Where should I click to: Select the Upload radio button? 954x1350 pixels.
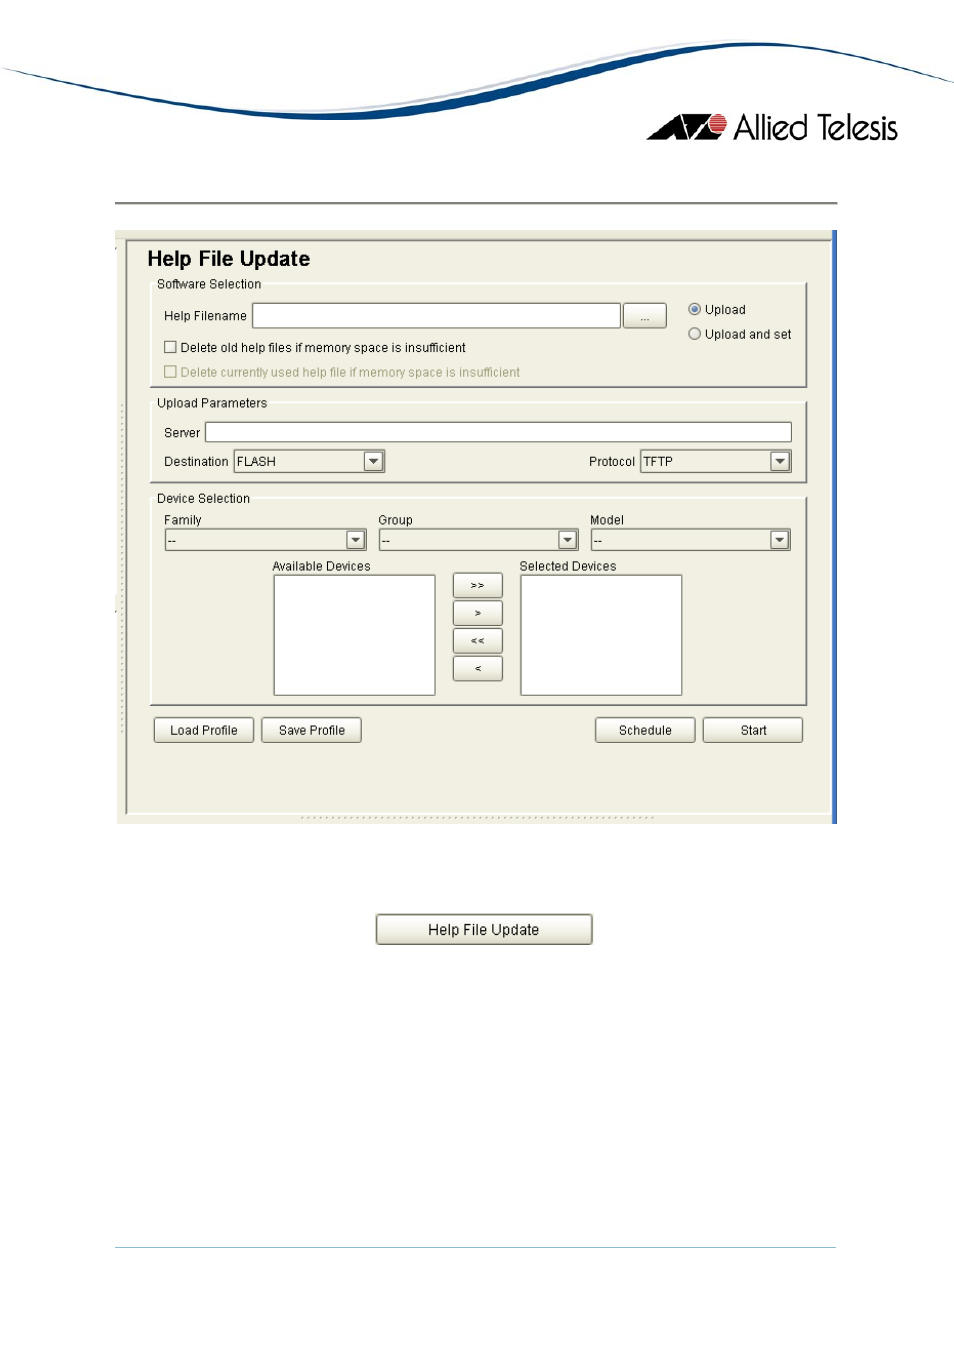pyautogui.click(x=694, y=310)
